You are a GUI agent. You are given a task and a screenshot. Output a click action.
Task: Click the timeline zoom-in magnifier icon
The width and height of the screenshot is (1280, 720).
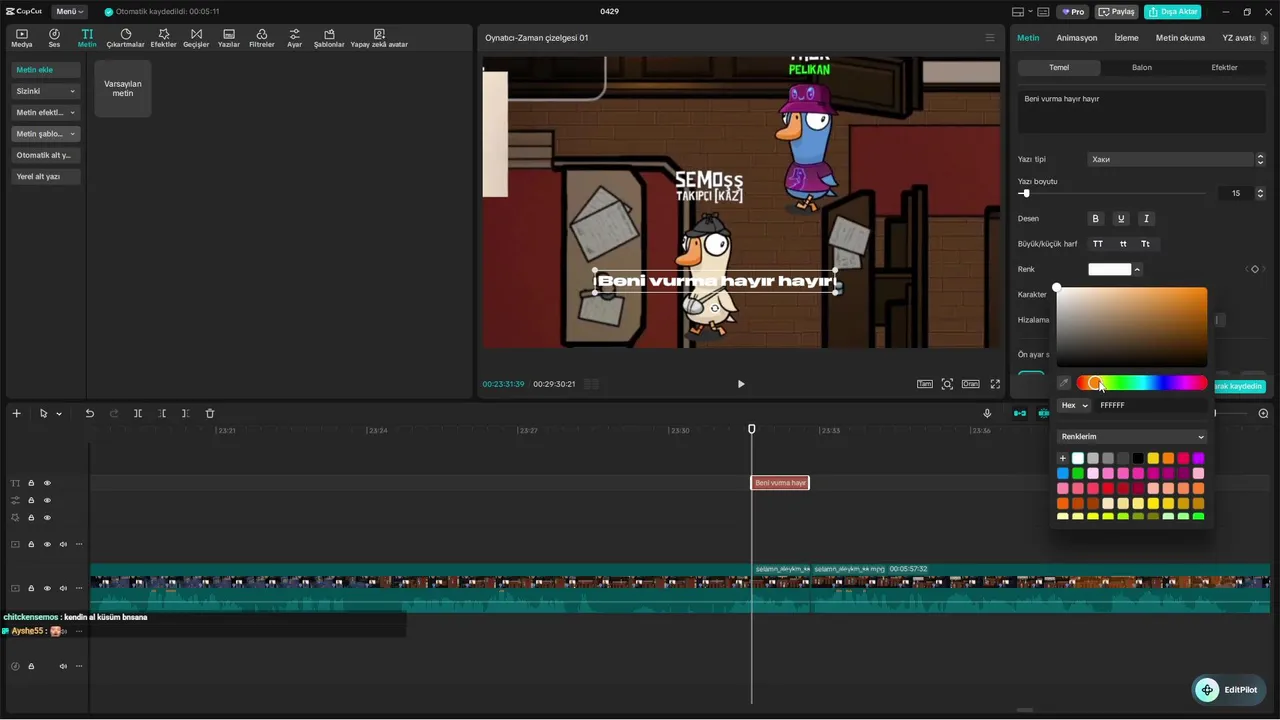tap(1263, 413)
